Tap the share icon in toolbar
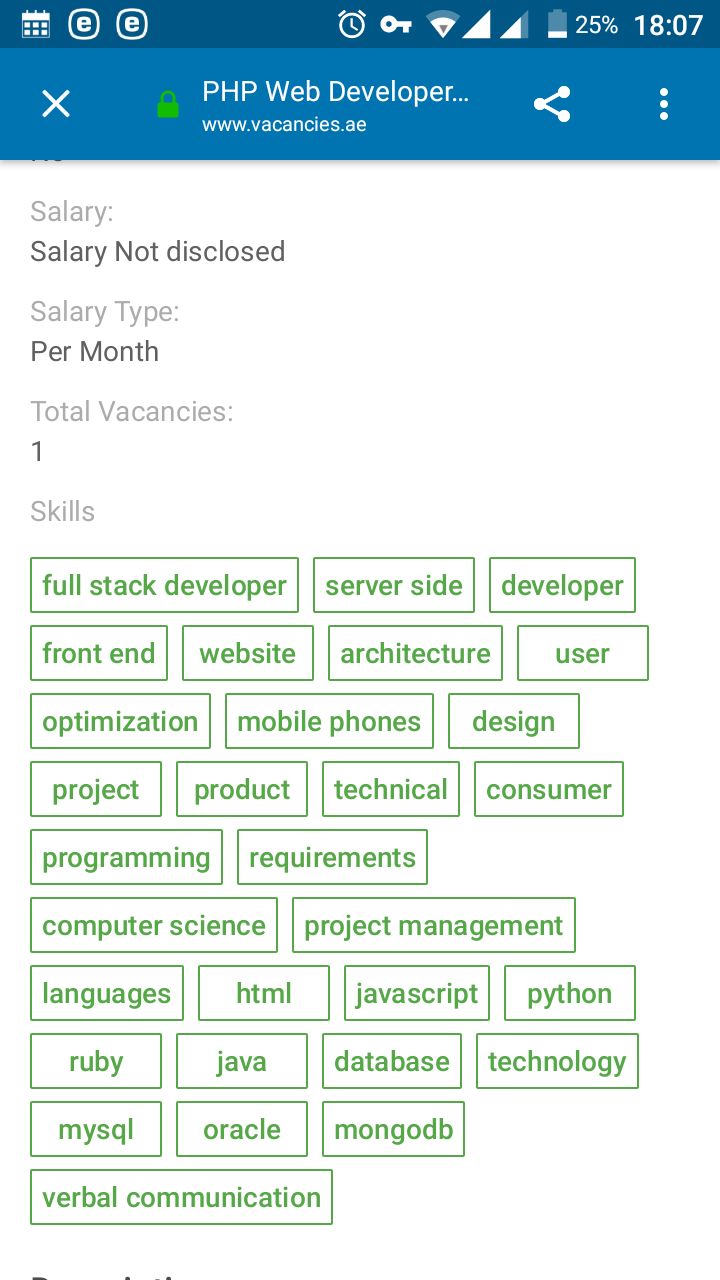 tap(552, 104)
